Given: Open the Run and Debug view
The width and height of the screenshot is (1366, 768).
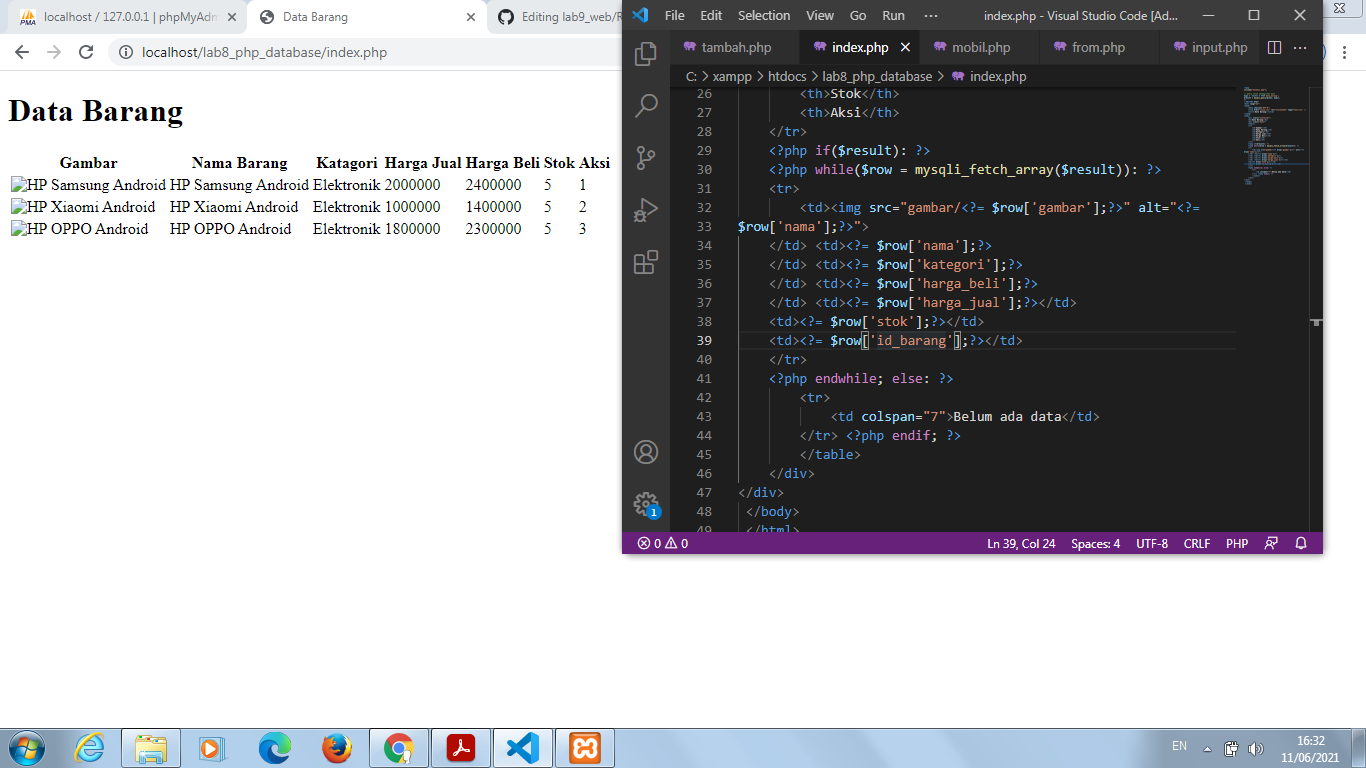Looking at the screenshot, I should click(x=646, y=210).
